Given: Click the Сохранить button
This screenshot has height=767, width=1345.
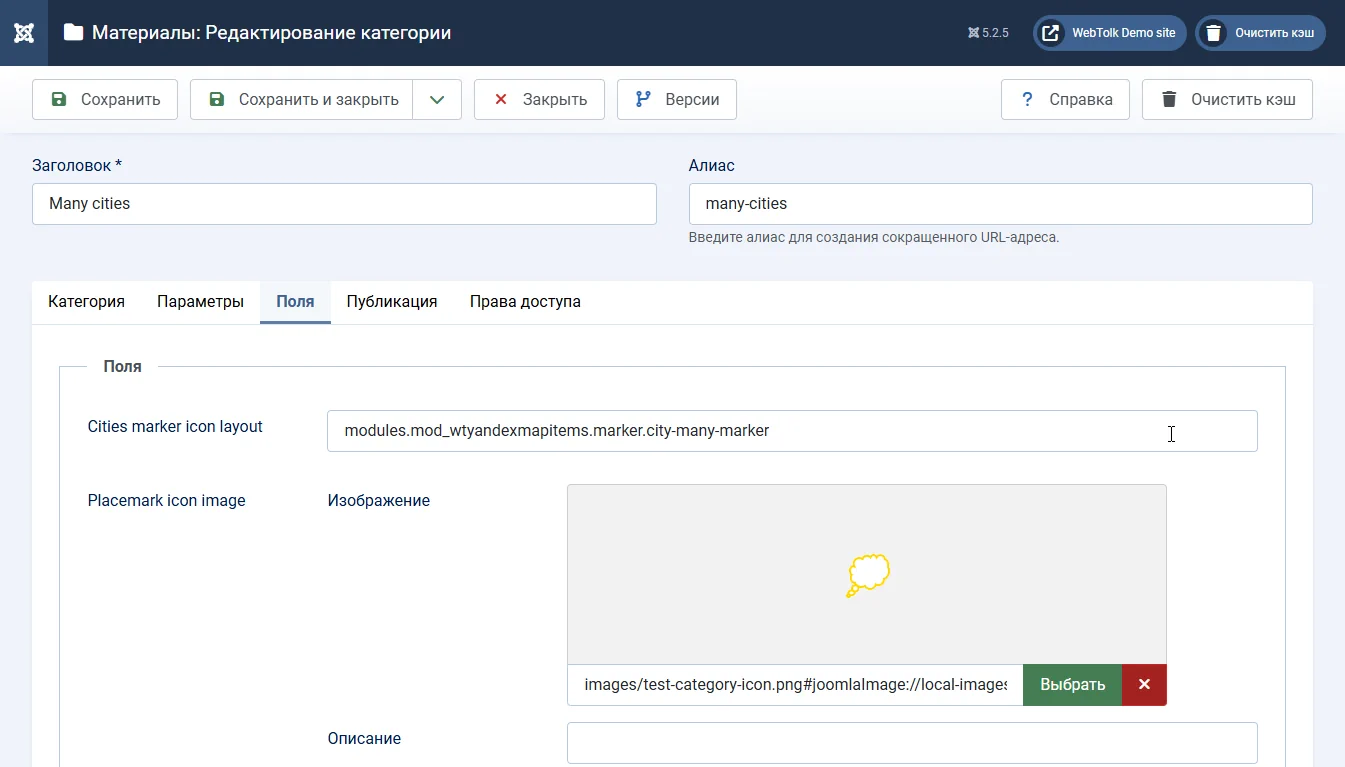Looking at the screenshot, I should coord(105,100).
